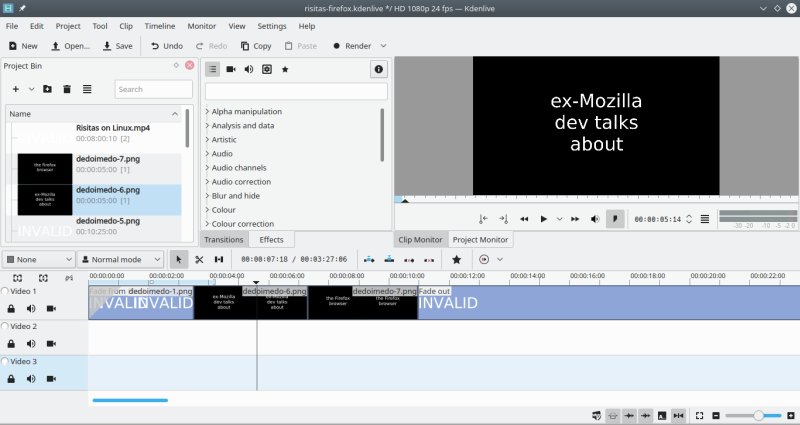The width and height of the screenshot is (800, 425).
Task: Open the effects info button
Action: point(378,69)
